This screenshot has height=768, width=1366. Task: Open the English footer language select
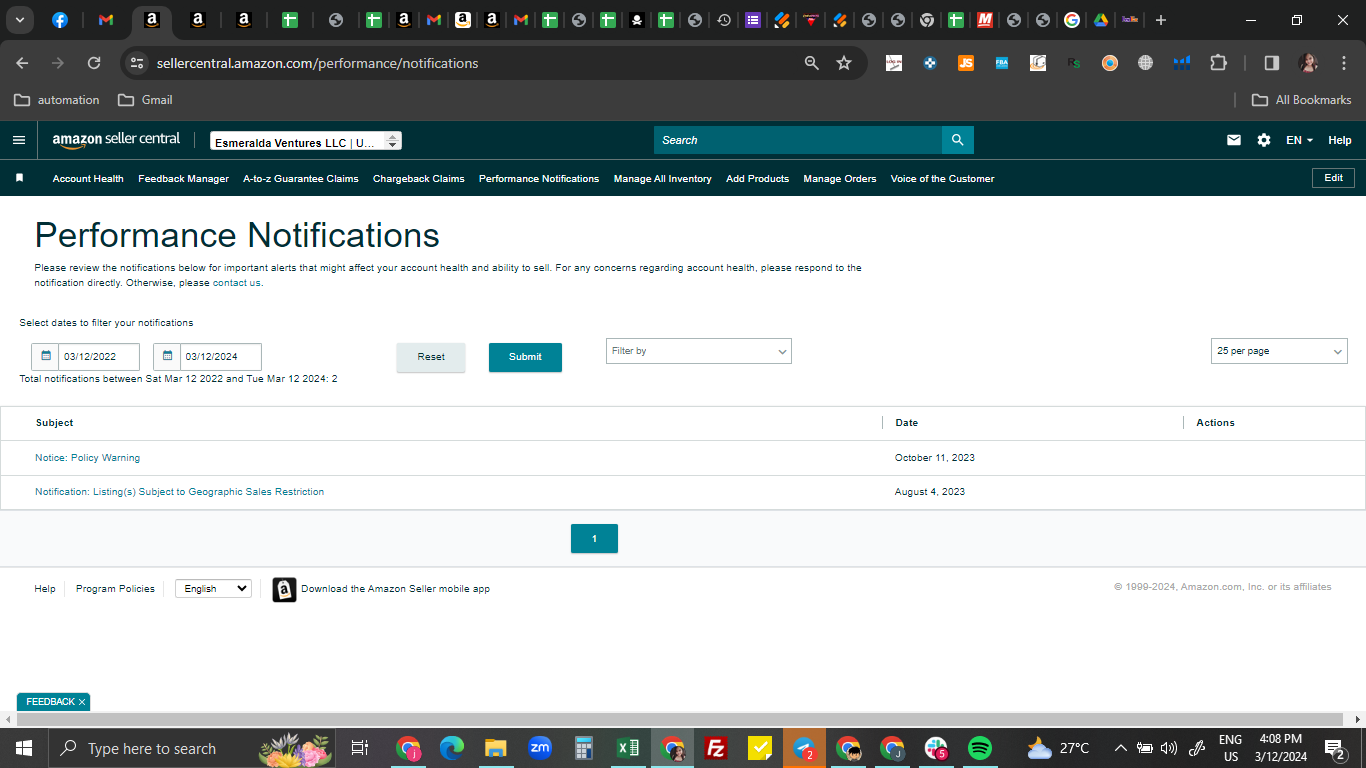point(213,589)
